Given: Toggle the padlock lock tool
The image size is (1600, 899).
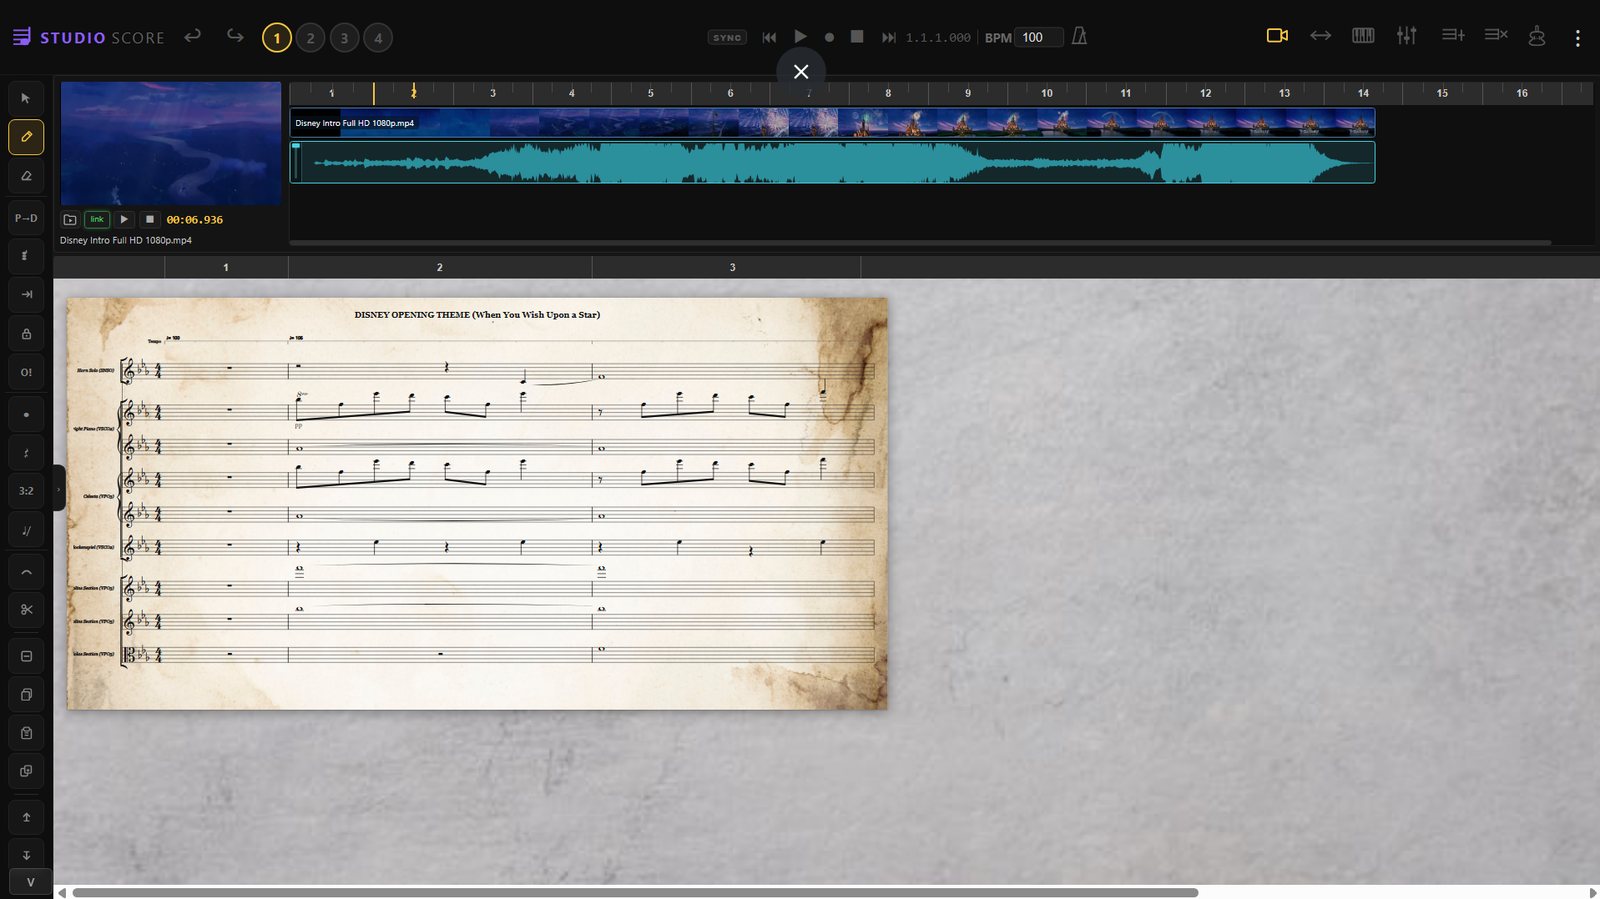Looking at the screenshot, I should pos(26,334).
